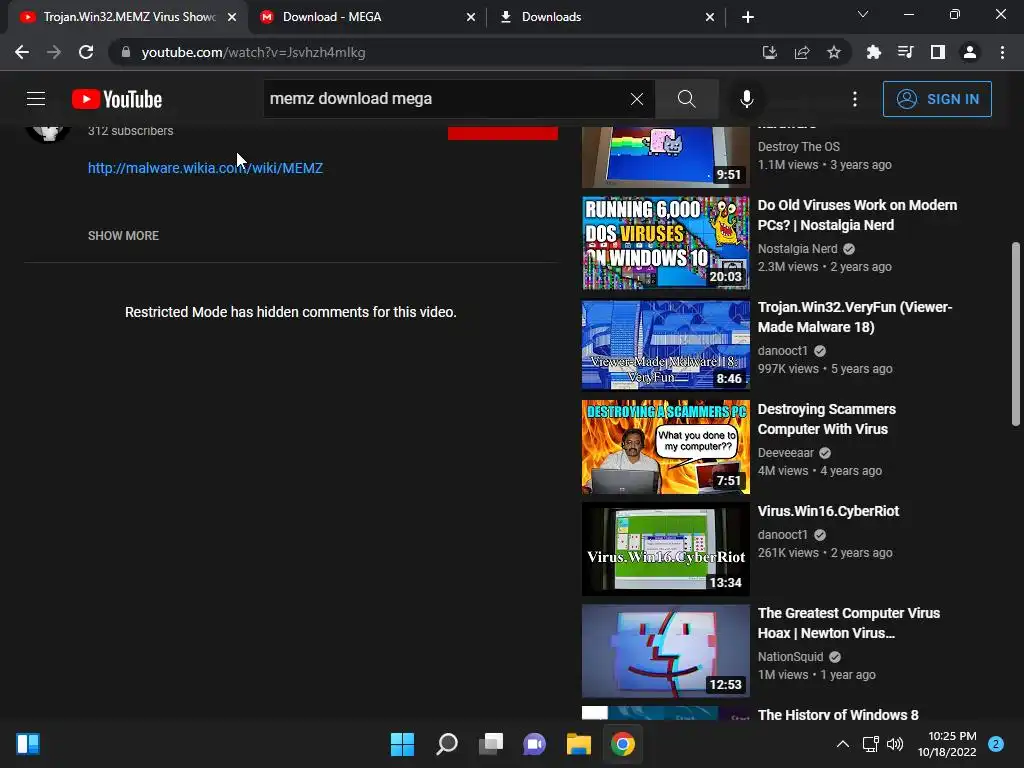
Task: Open The History of Windows 8 title
Action: click(838, 714)
